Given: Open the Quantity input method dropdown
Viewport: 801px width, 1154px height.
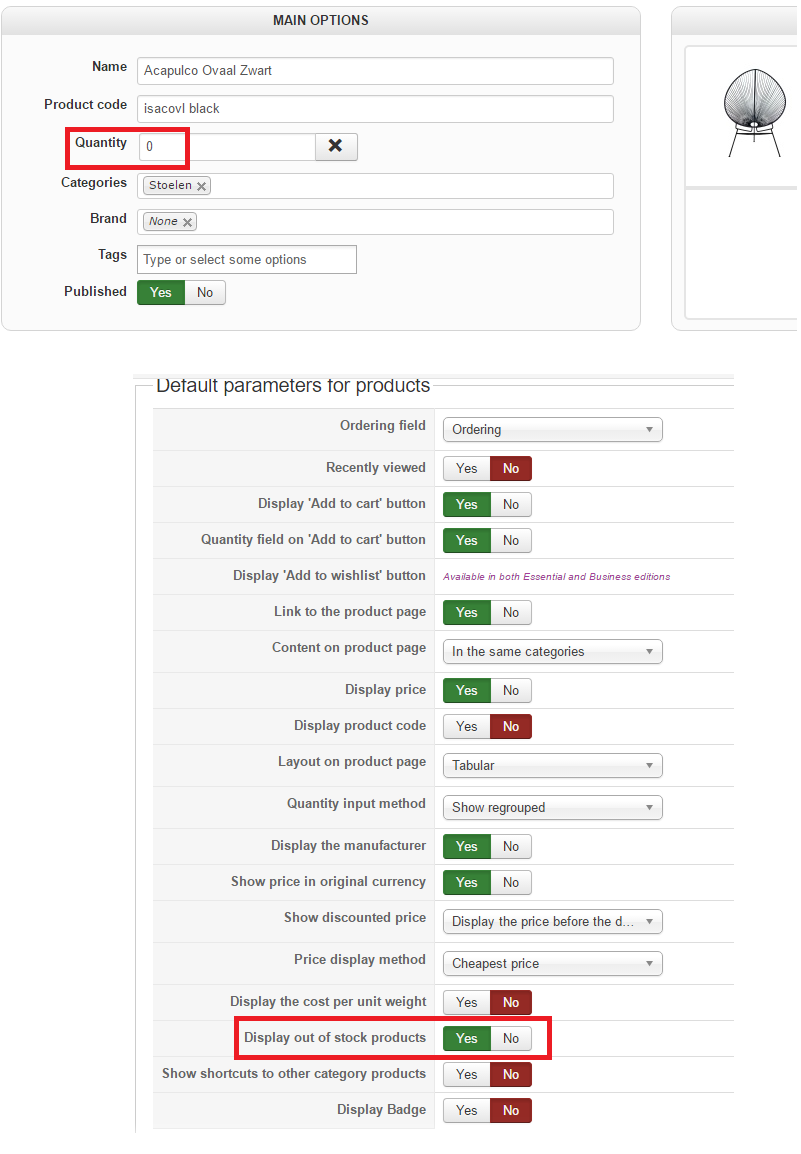Looking at the screenshot, I should pos(552,808).
